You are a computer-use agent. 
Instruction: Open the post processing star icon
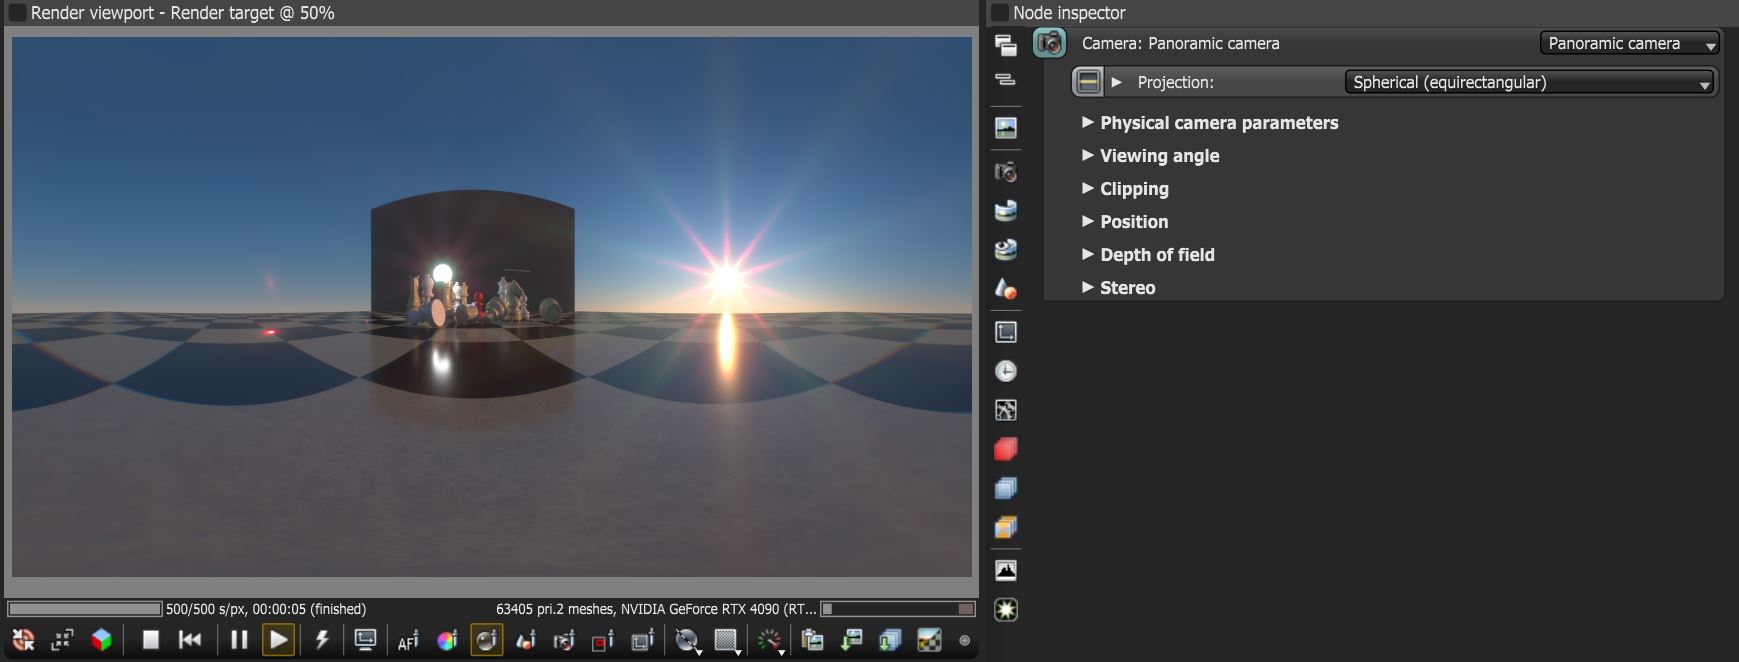click(x=1006, y=610)
